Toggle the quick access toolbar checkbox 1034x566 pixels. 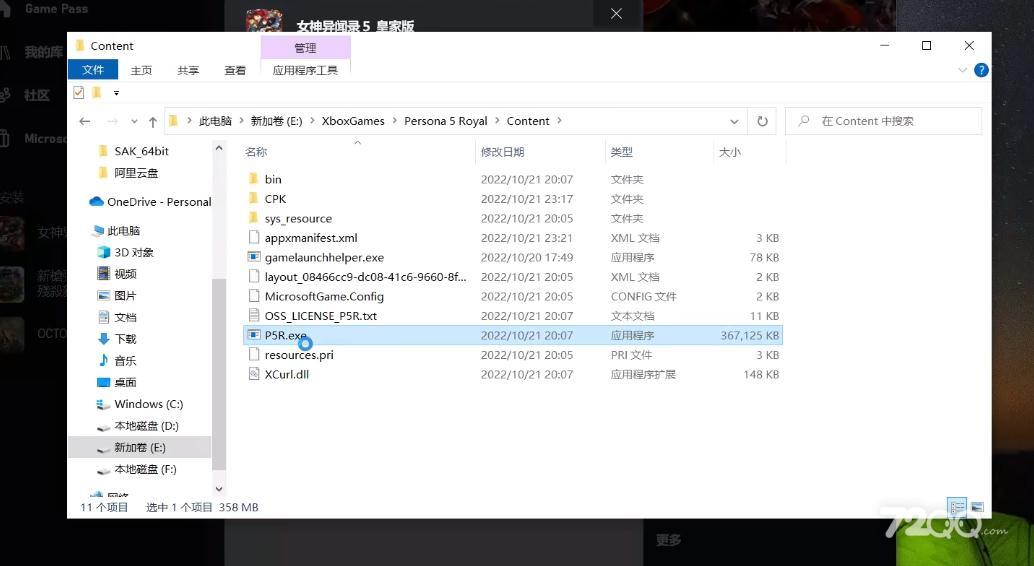coord(78,92)
